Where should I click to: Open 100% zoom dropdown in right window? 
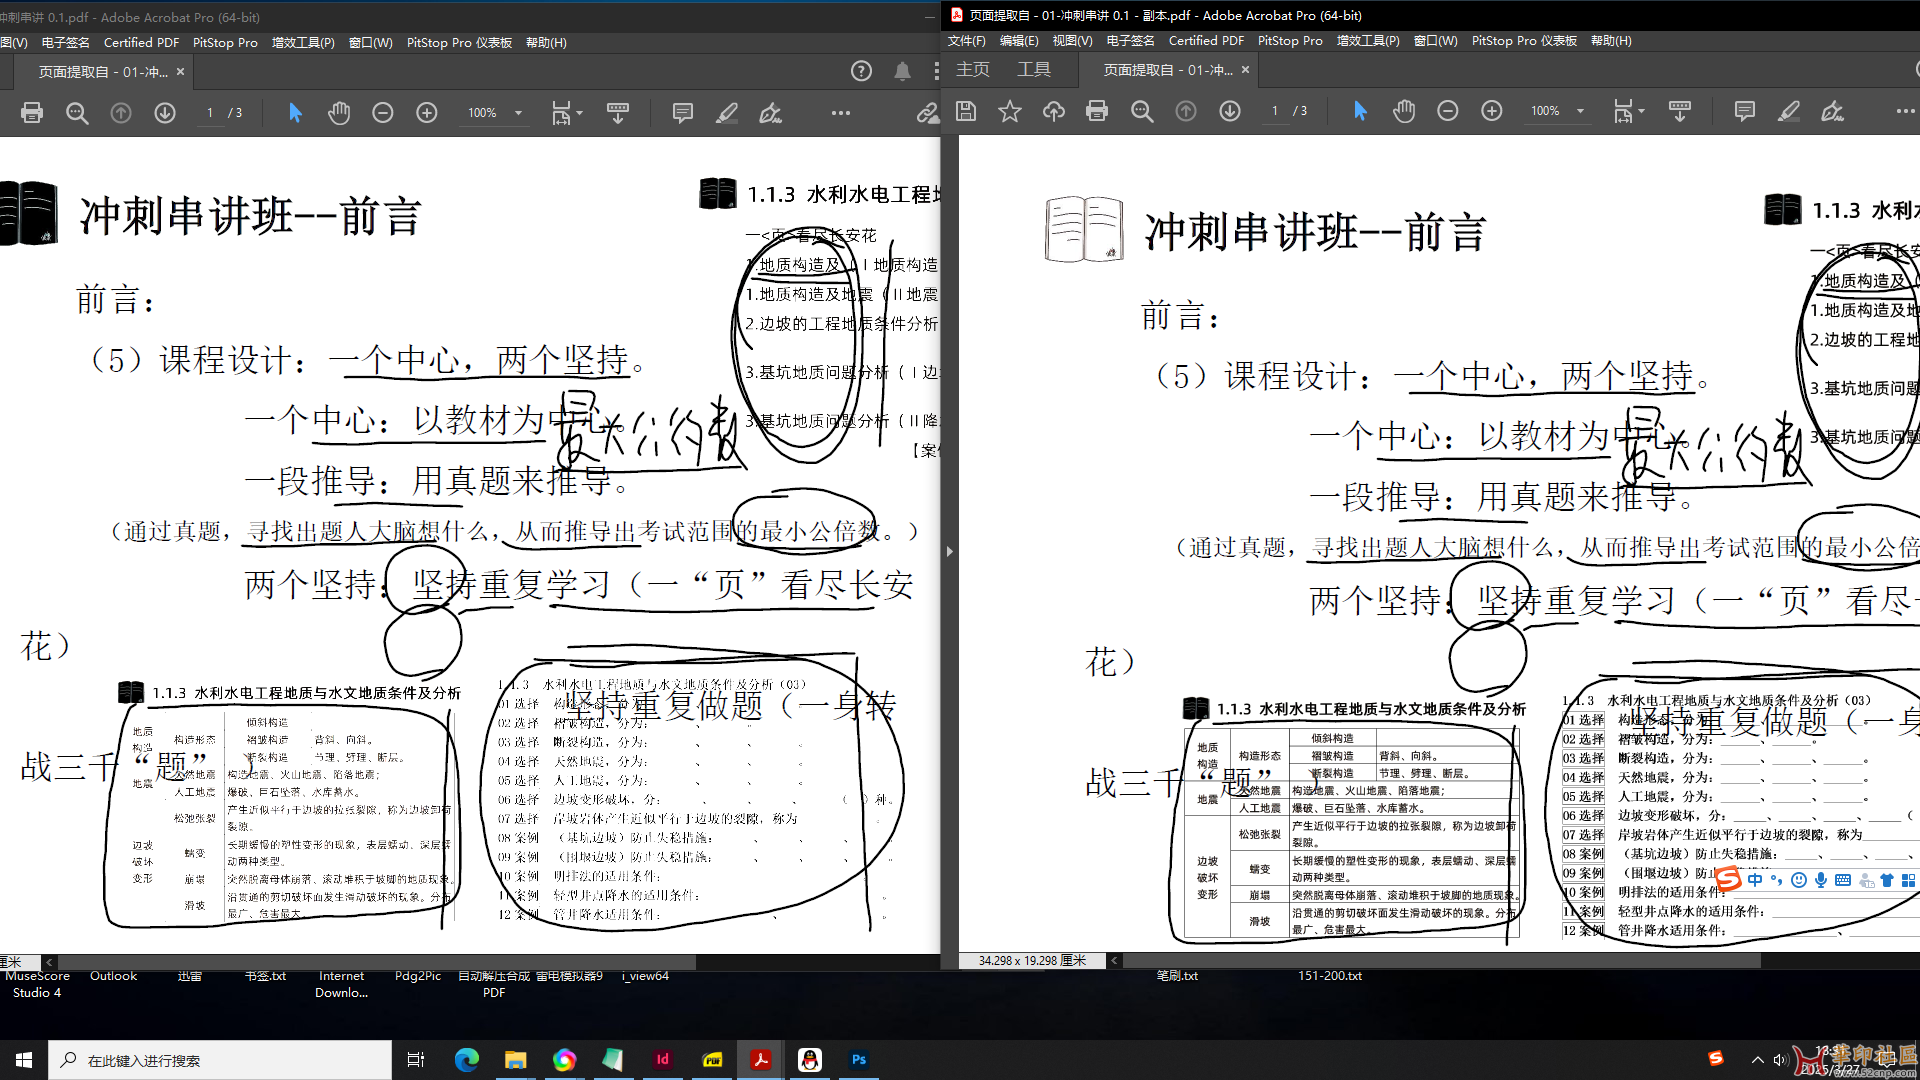(1580, 111)
